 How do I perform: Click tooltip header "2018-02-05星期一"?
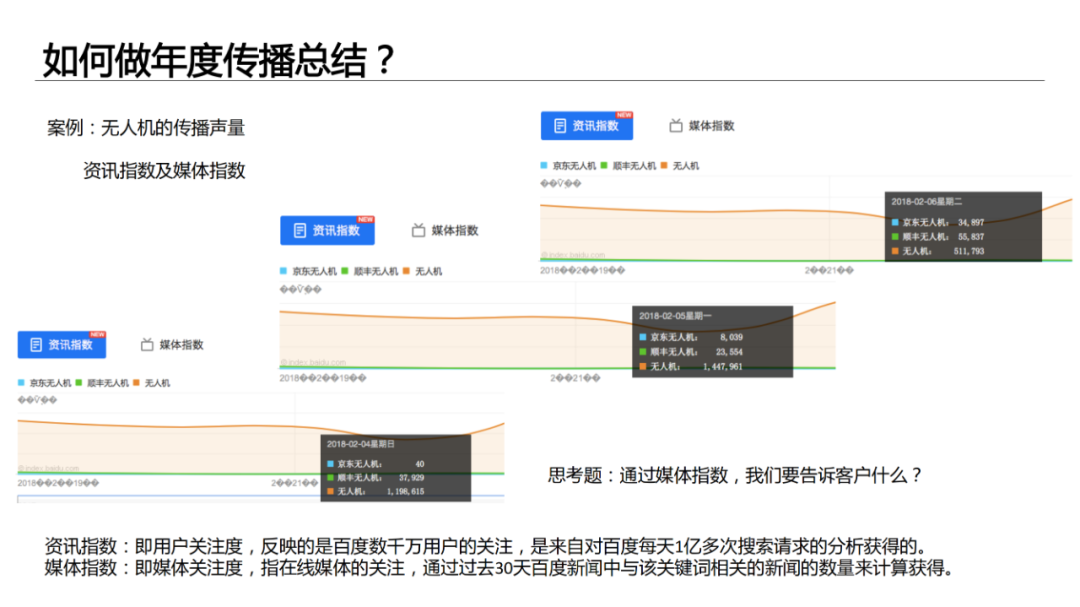[676, 316]
